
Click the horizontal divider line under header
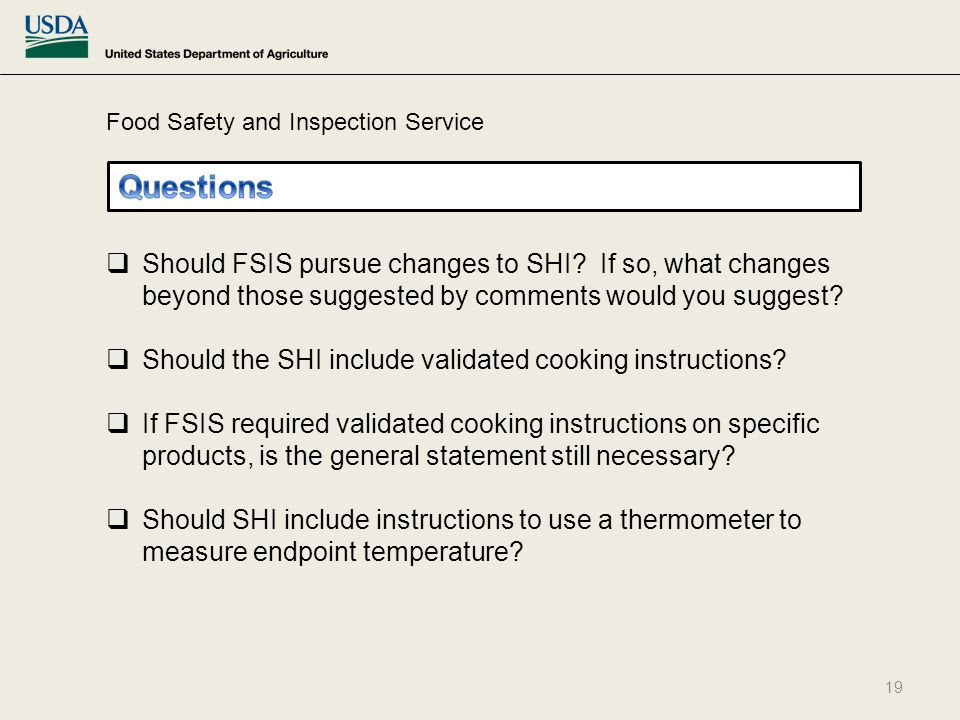click(x=480, y=75)
